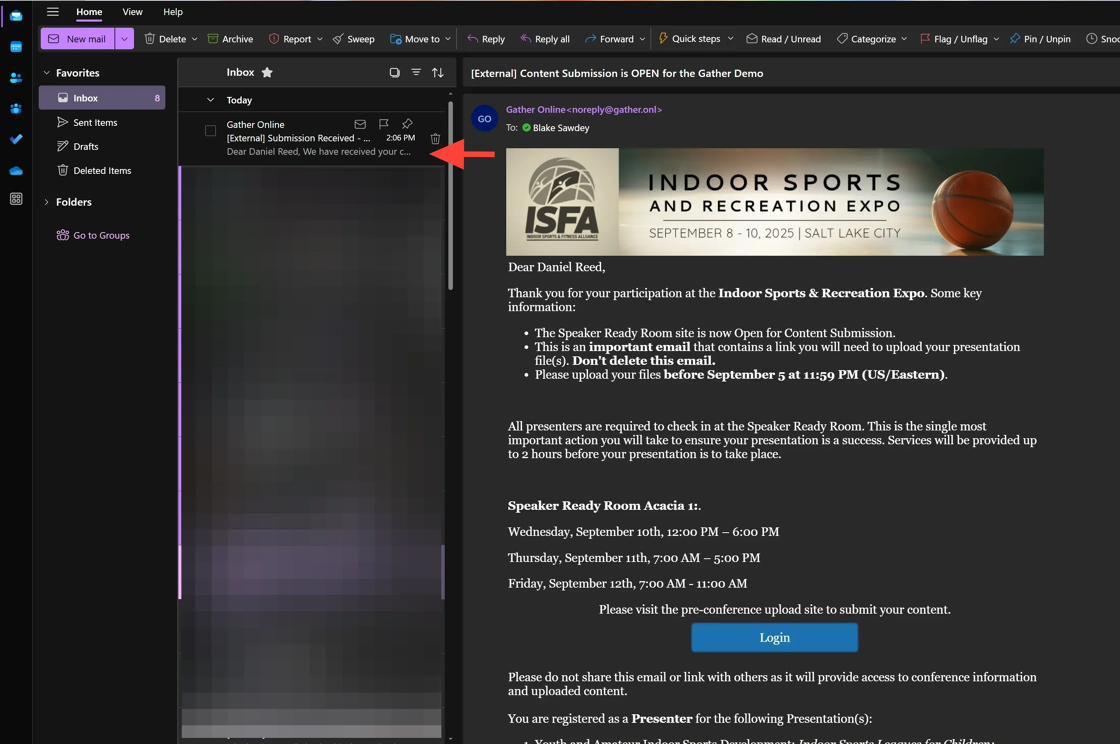Expand the Report dropdown arrow
This screenshot has height=744, width=1120.
pos(320,39)
